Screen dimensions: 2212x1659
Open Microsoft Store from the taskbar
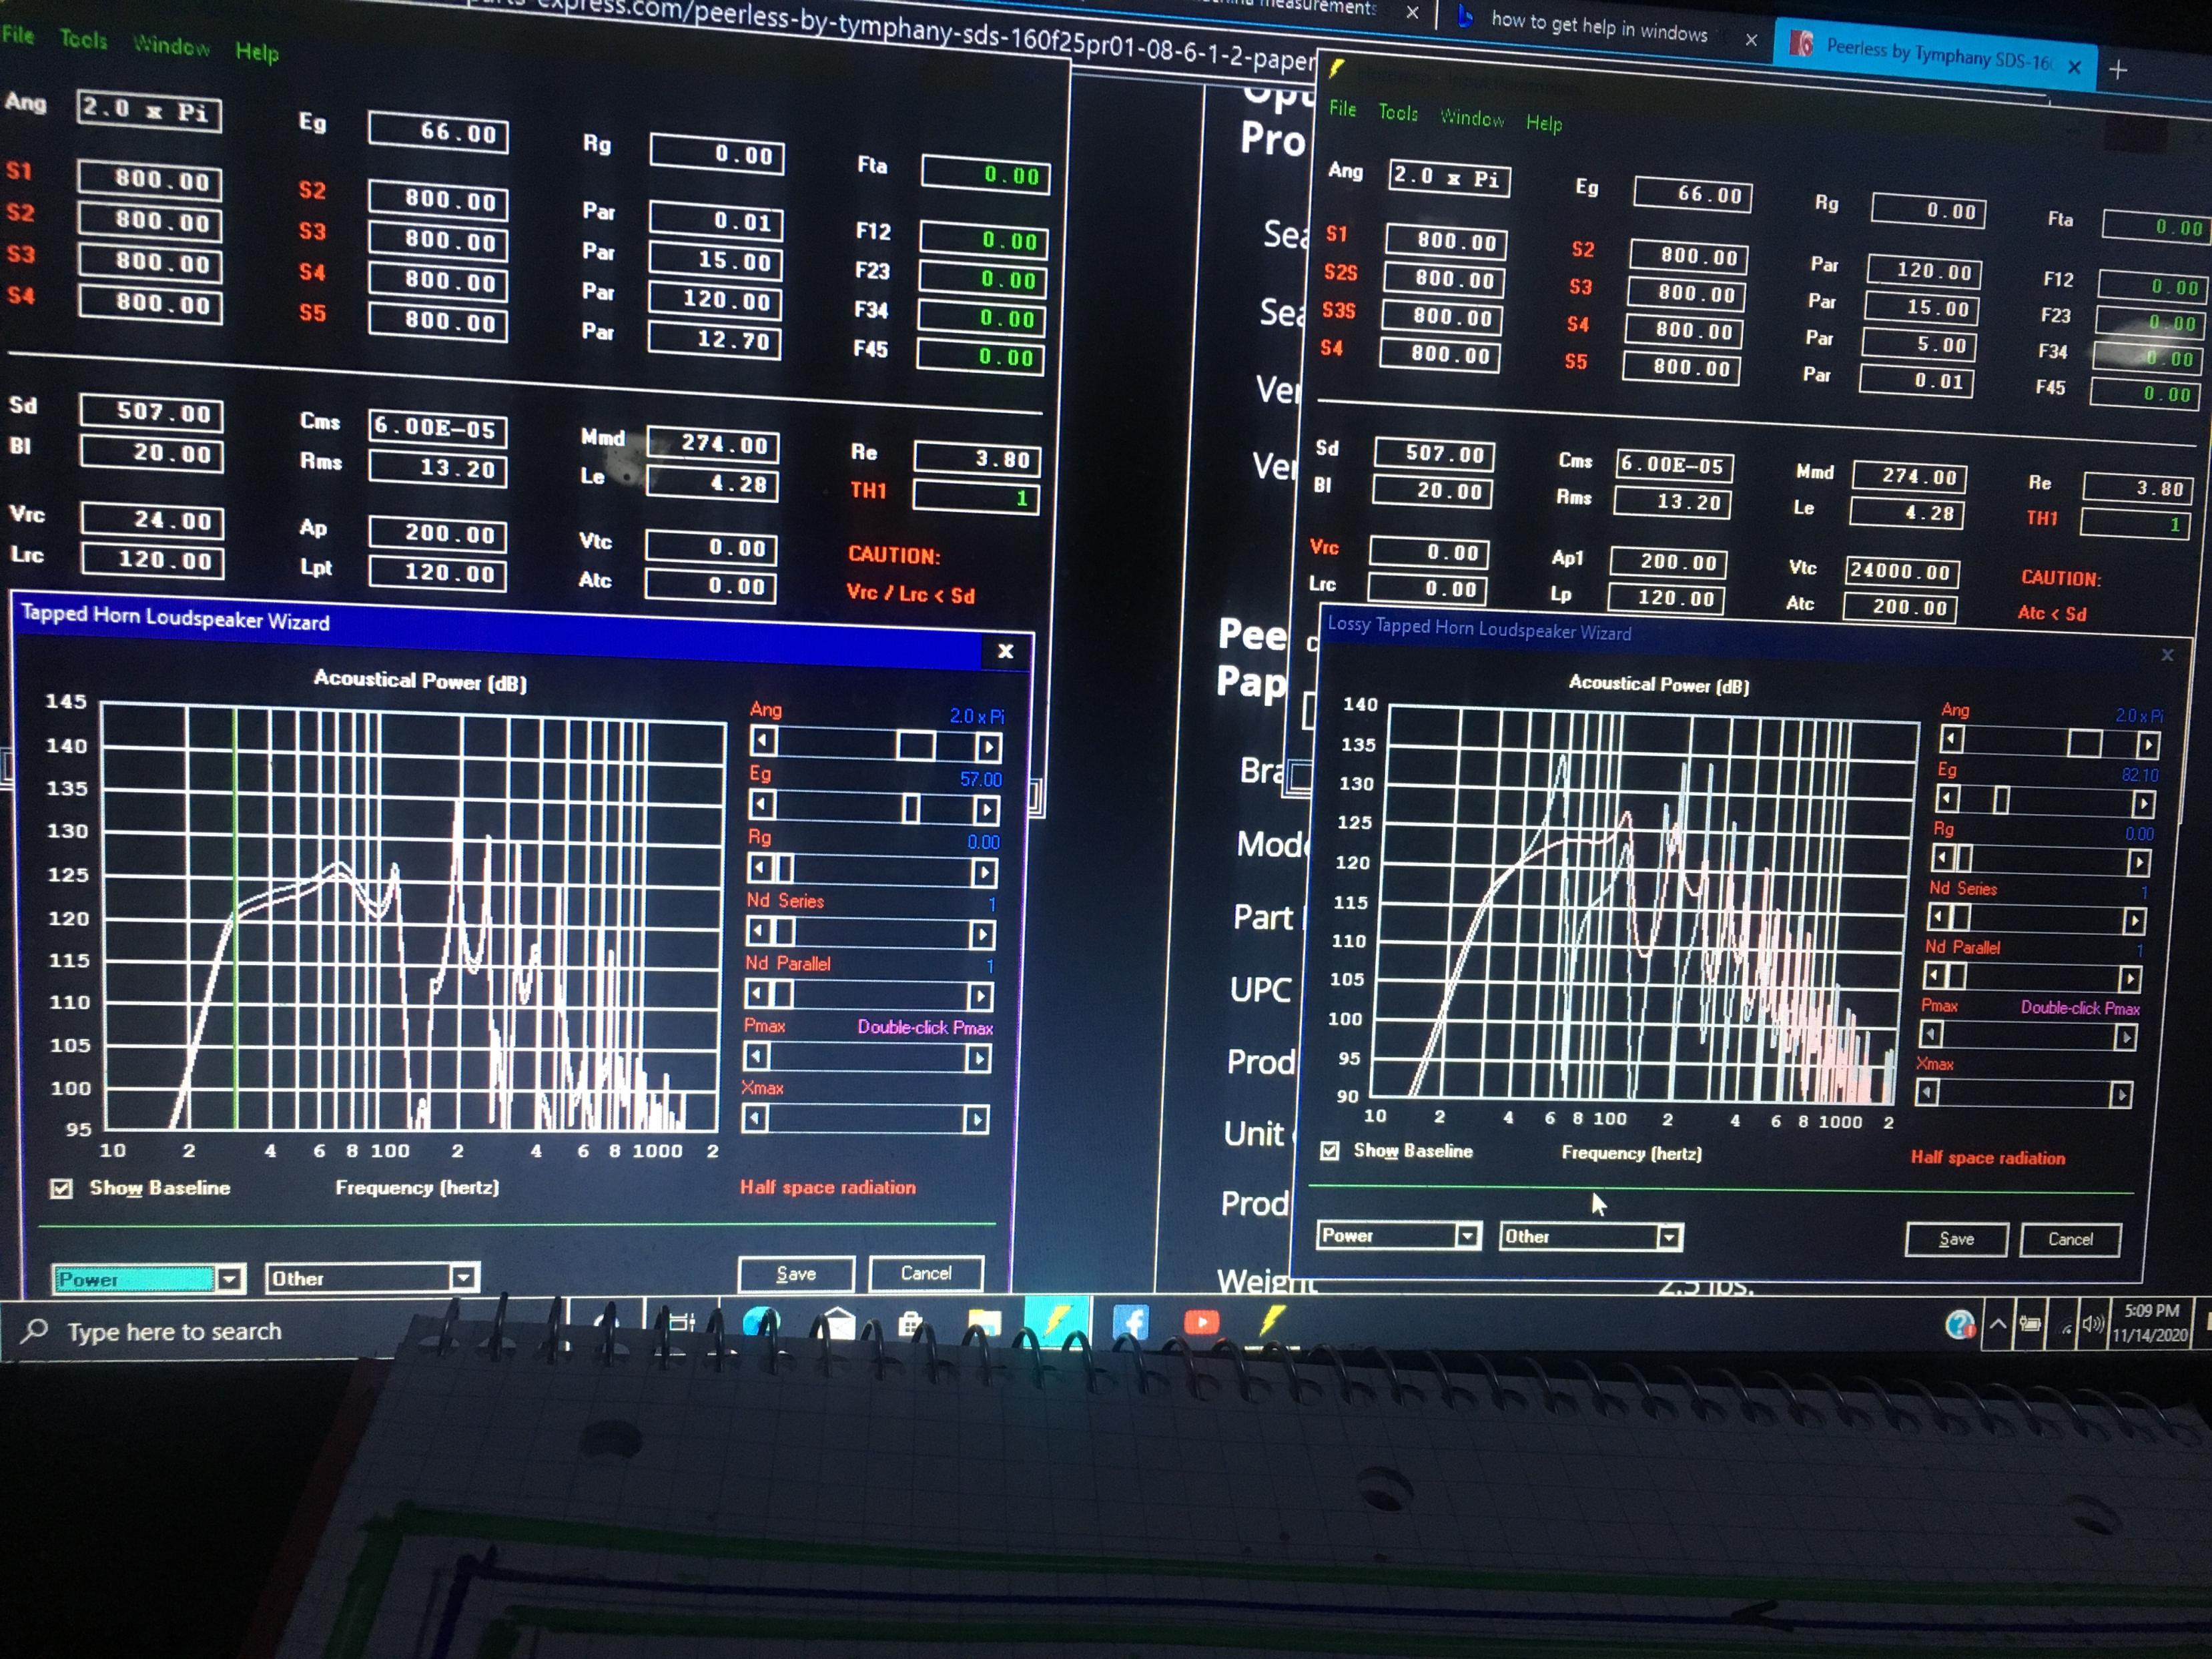(910, 1324)
